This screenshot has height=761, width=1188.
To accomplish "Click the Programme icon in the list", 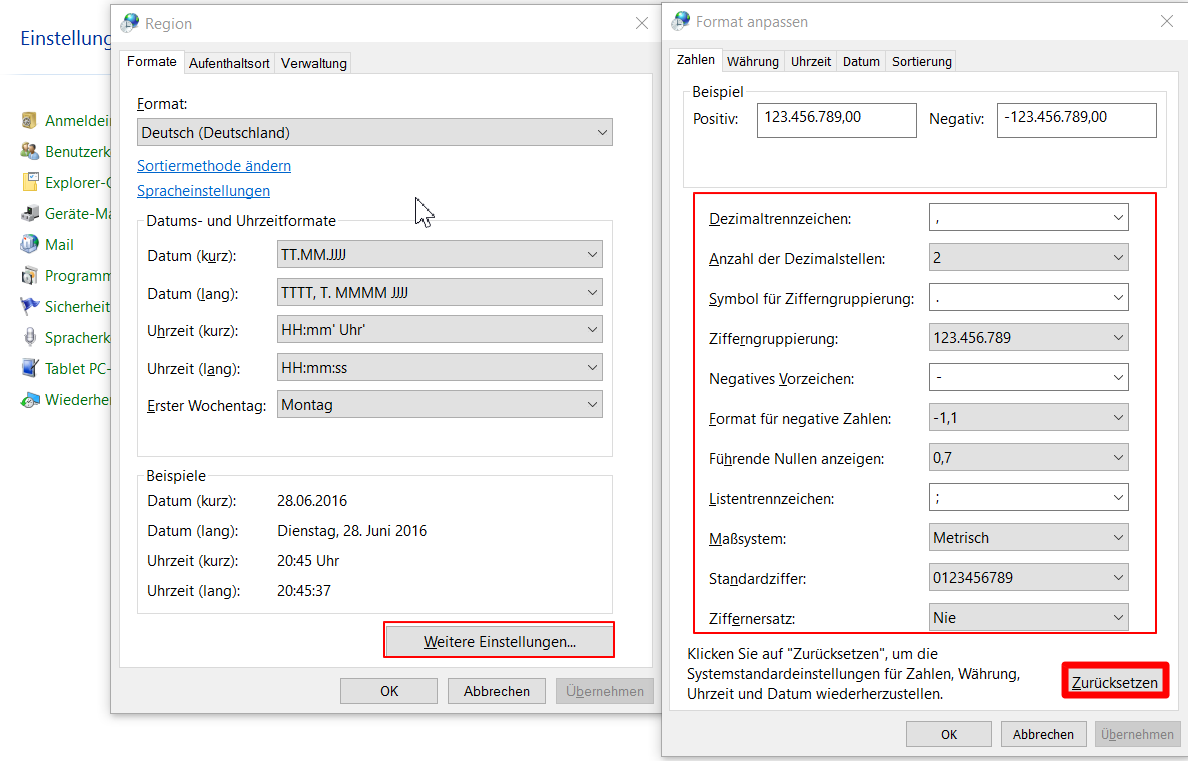I will click(x=30, y=275).
